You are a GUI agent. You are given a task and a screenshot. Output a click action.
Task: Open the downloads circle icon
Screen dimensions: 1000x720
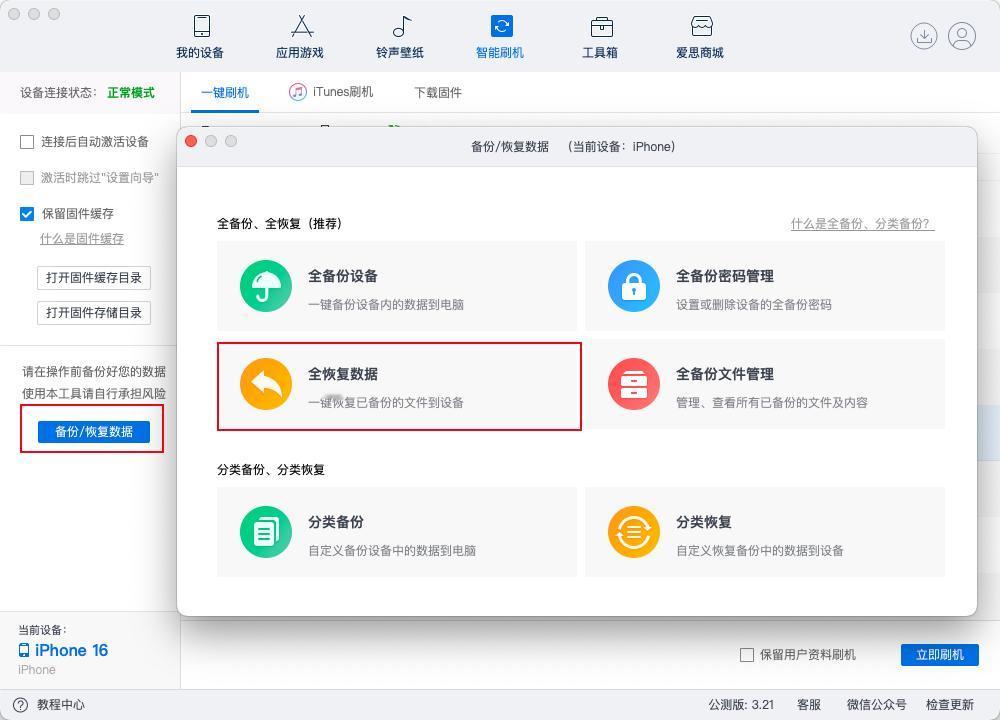[923, 36]
